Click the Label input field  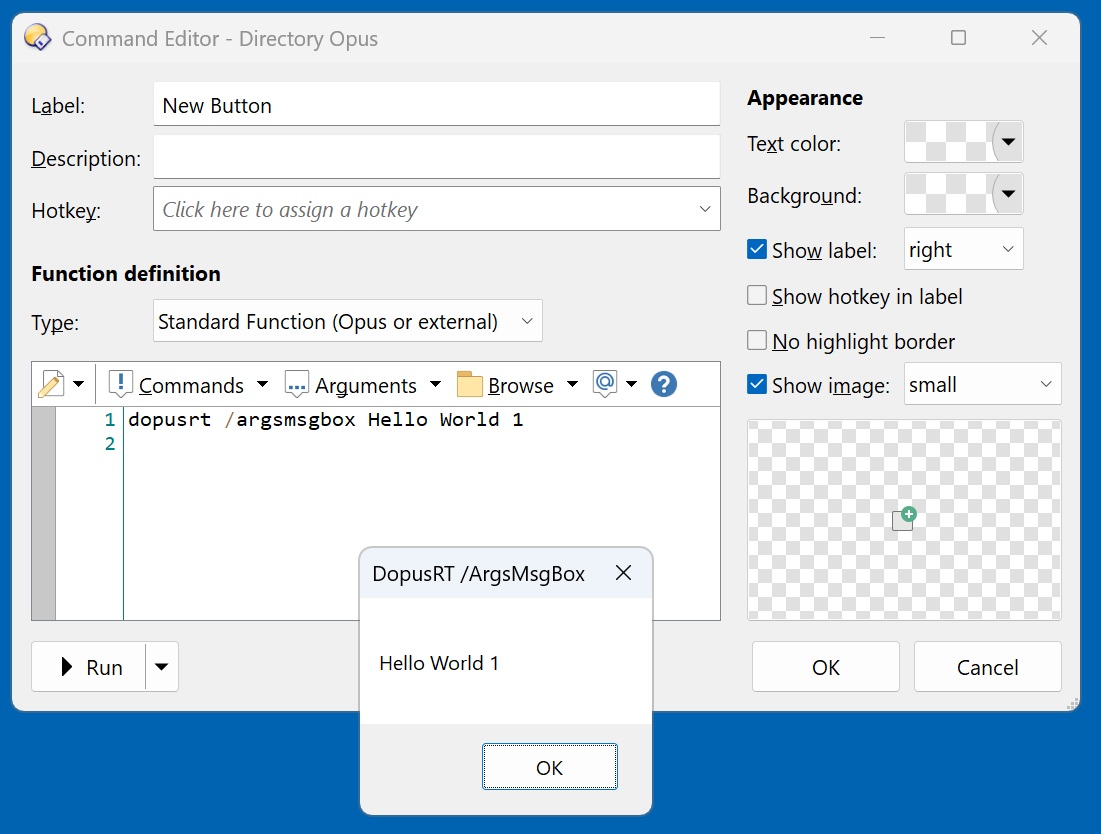tap(437, 105)
